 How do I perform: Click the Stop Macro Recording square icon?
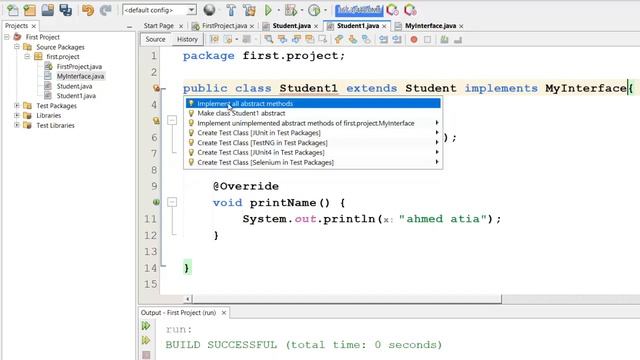pos(427,39)
